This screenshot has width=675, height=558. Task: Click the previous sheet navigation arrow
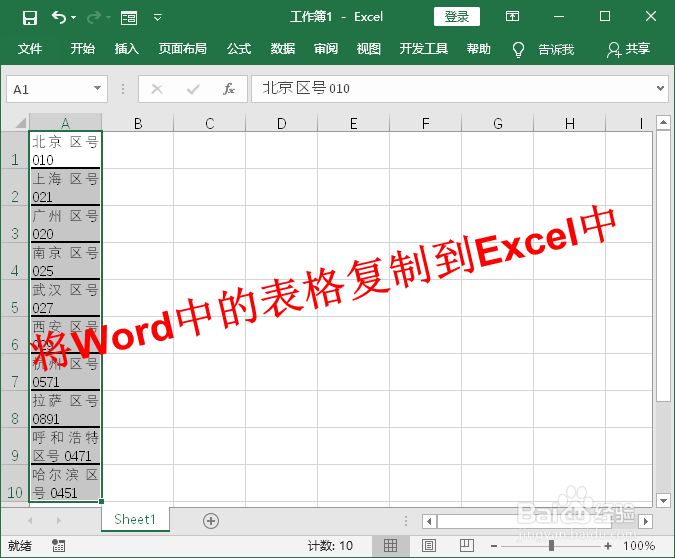[30, 521]
